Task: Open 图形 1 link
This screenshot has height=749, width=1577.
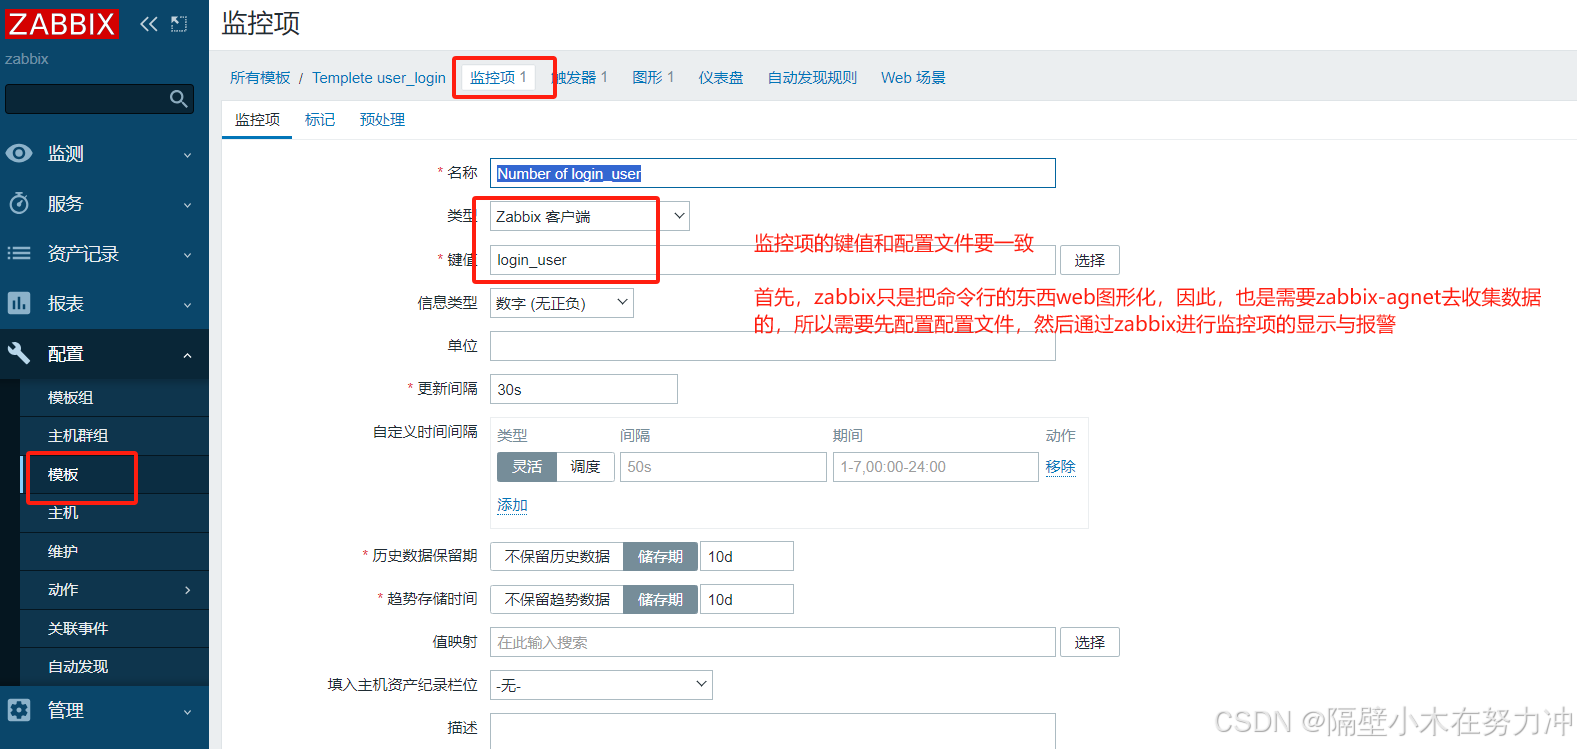Action: (x=653, y=77)
